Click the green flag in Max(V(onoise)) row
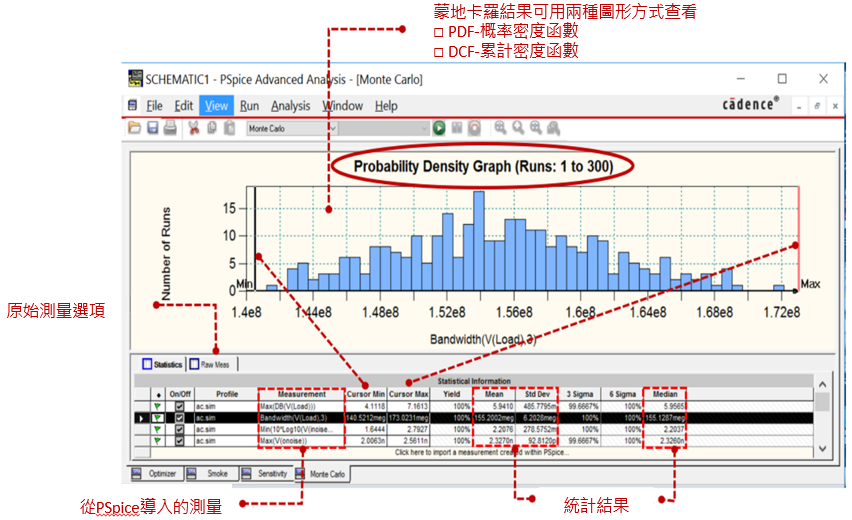 pyautogui.click(x=157, y=441)
